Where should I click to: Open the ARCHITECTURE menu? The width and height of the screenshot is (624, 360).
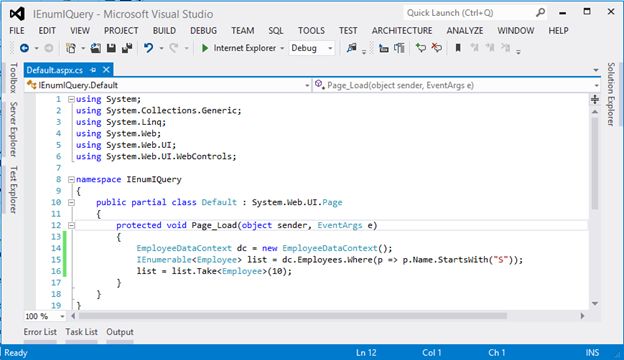402,31
